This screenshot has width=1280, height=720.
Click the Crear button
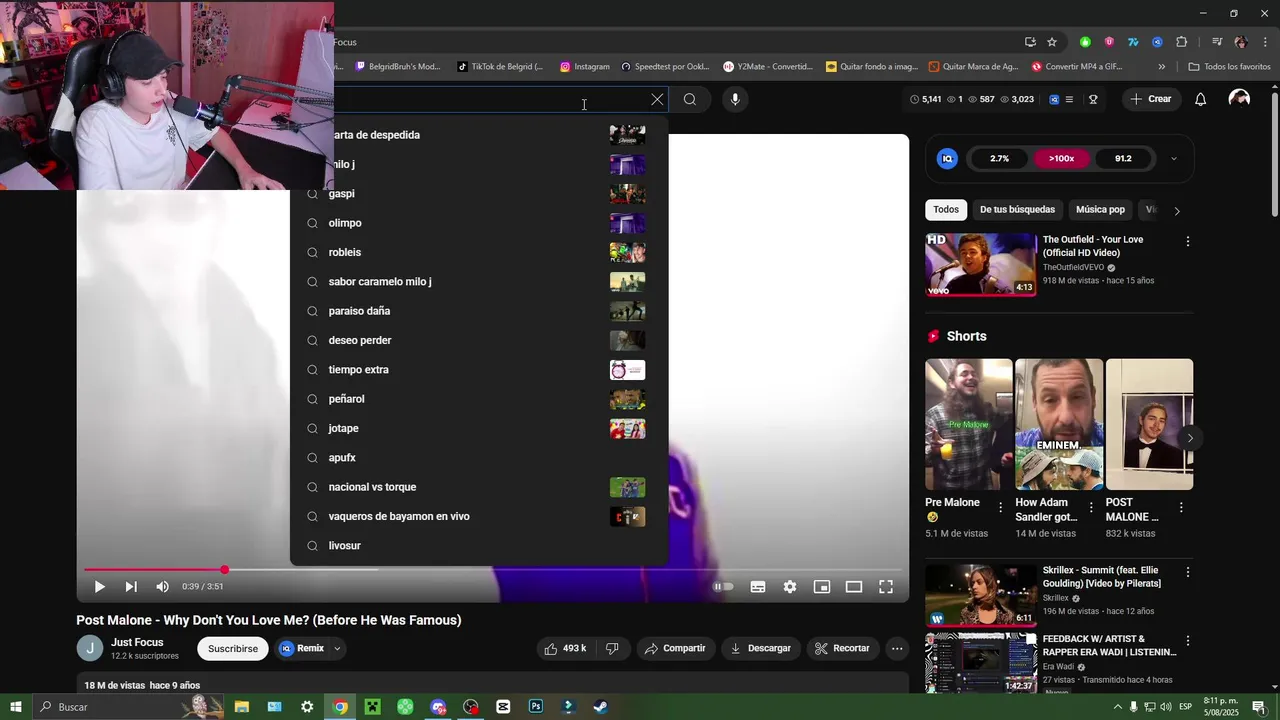click(1150, 99)
